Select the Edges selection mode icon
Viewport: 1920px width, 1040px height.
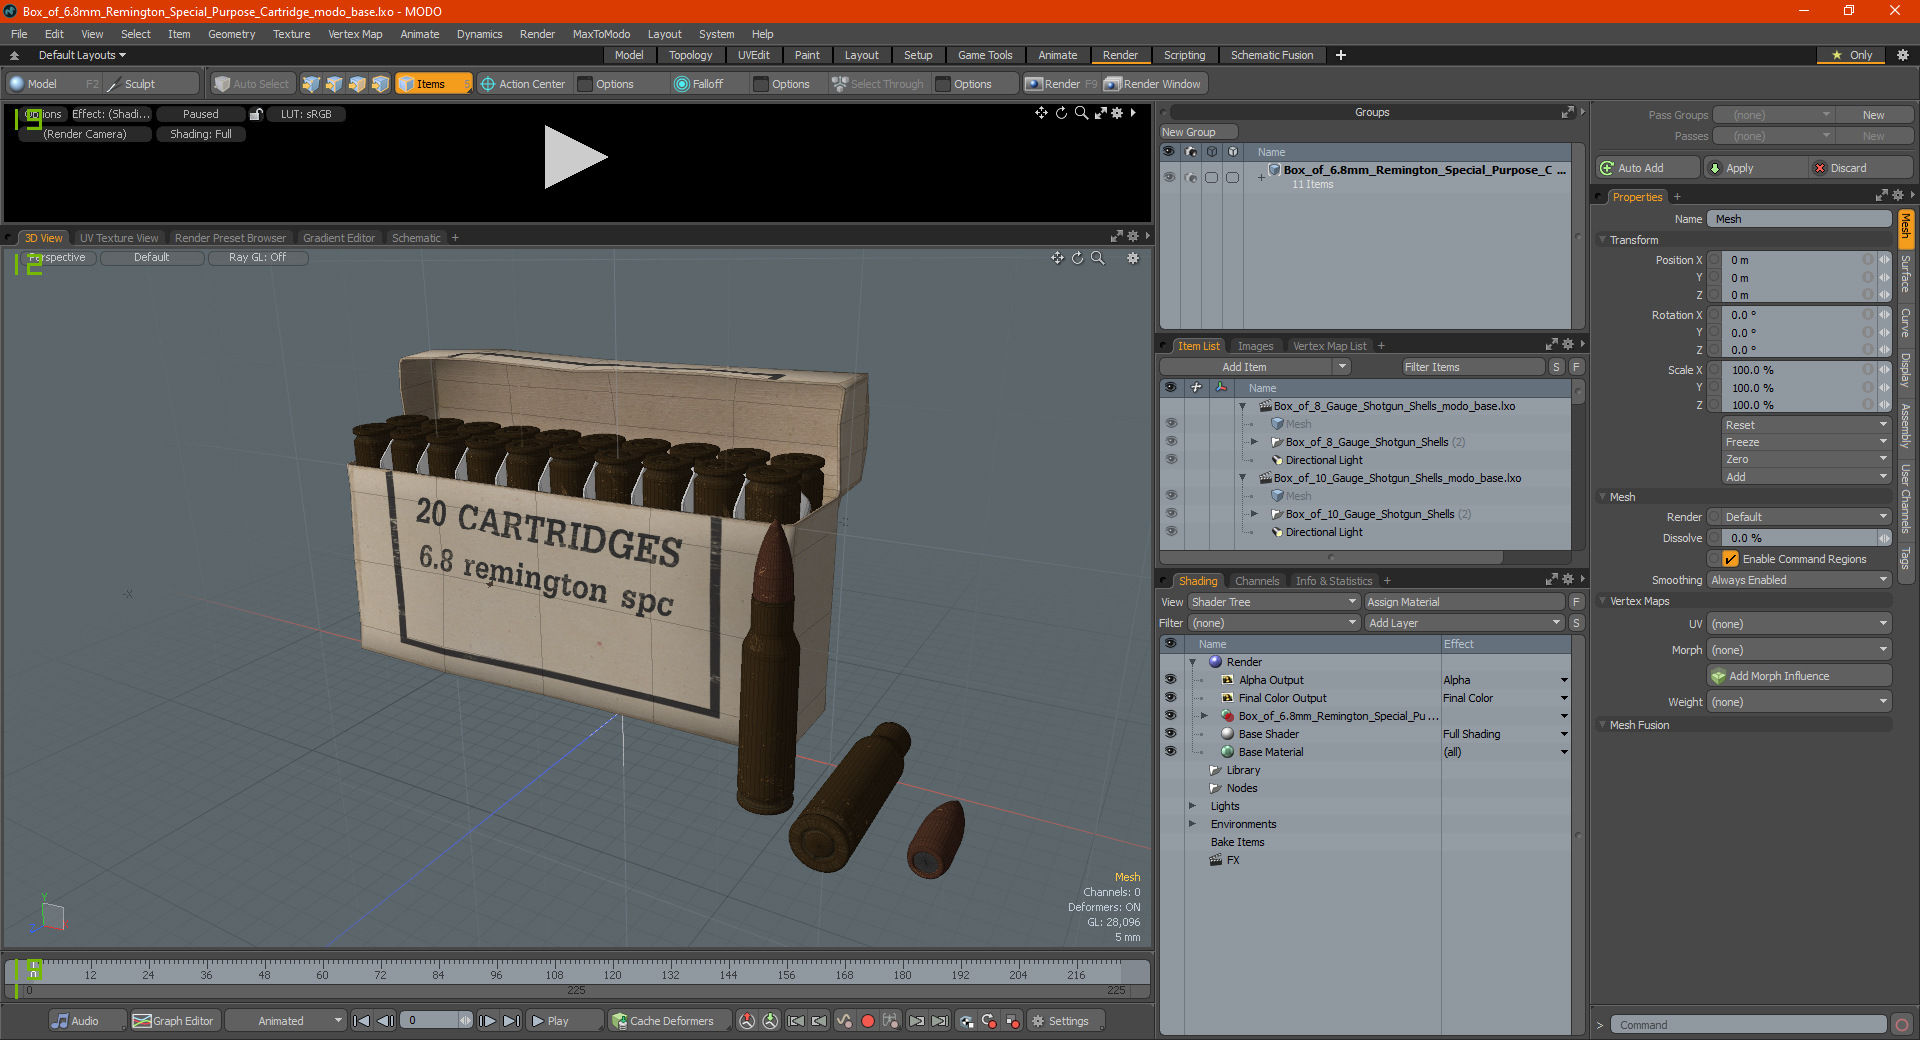pyautogui.click(x=334, y=84)
